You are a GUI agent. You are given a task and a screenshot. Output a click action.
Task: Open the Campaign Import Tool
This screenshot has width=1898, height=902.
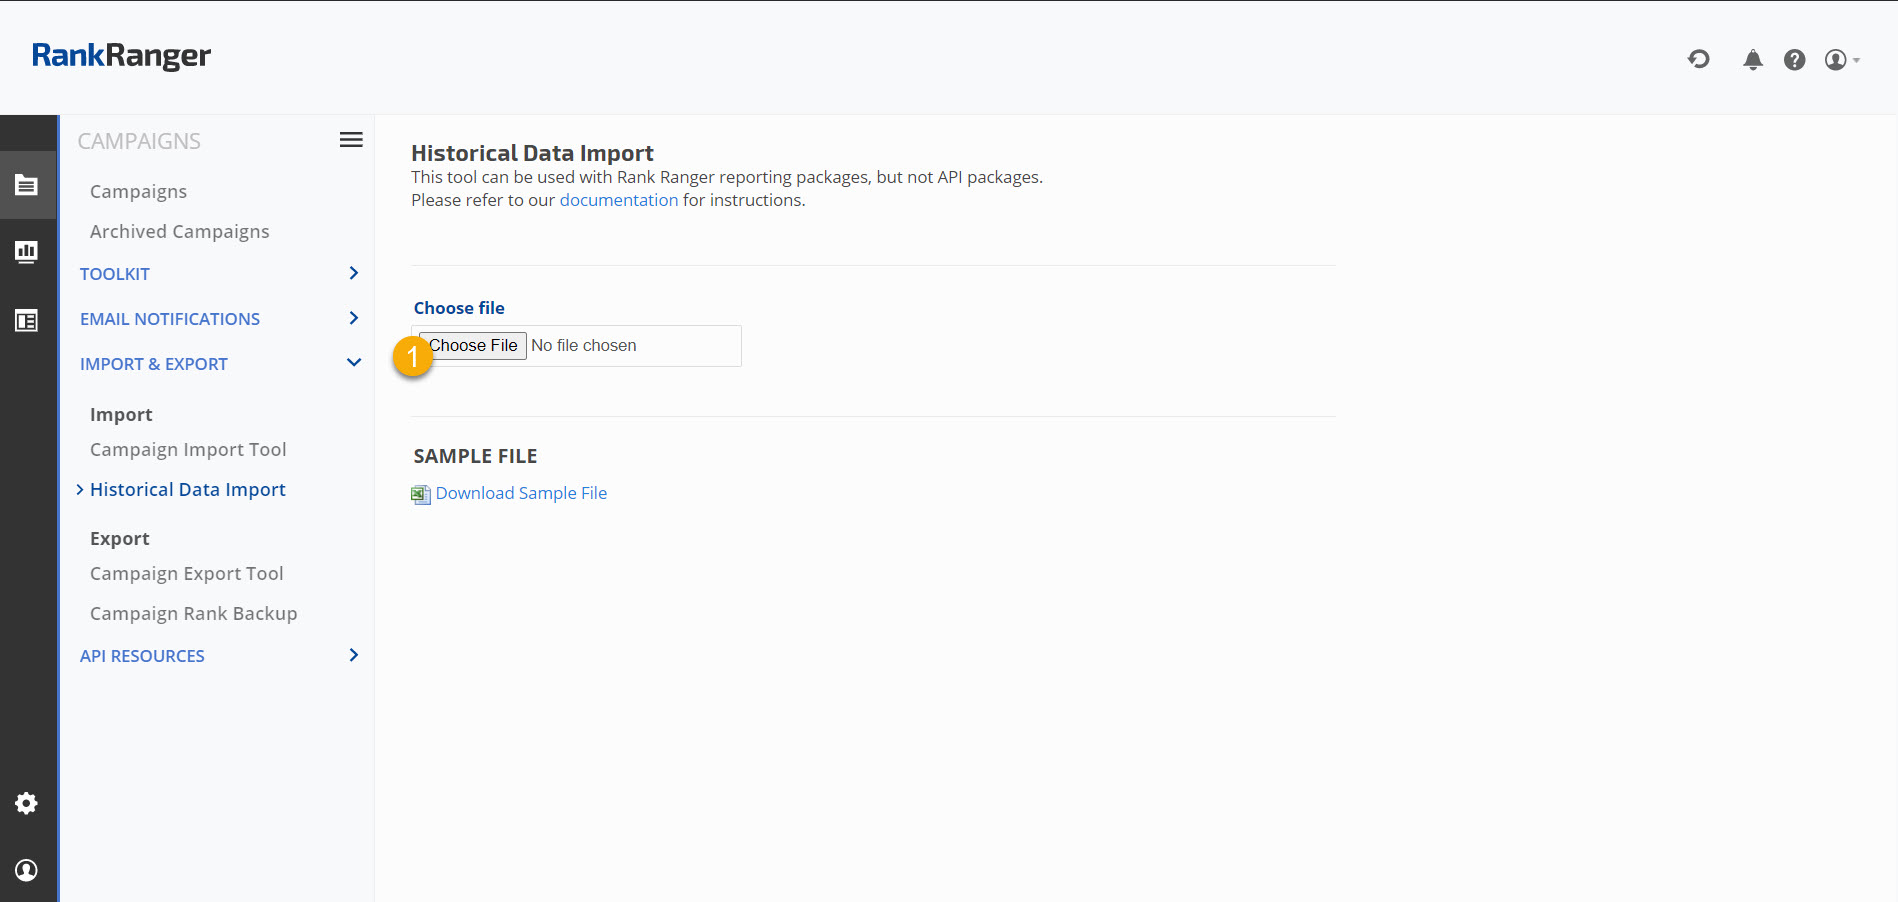188,450
